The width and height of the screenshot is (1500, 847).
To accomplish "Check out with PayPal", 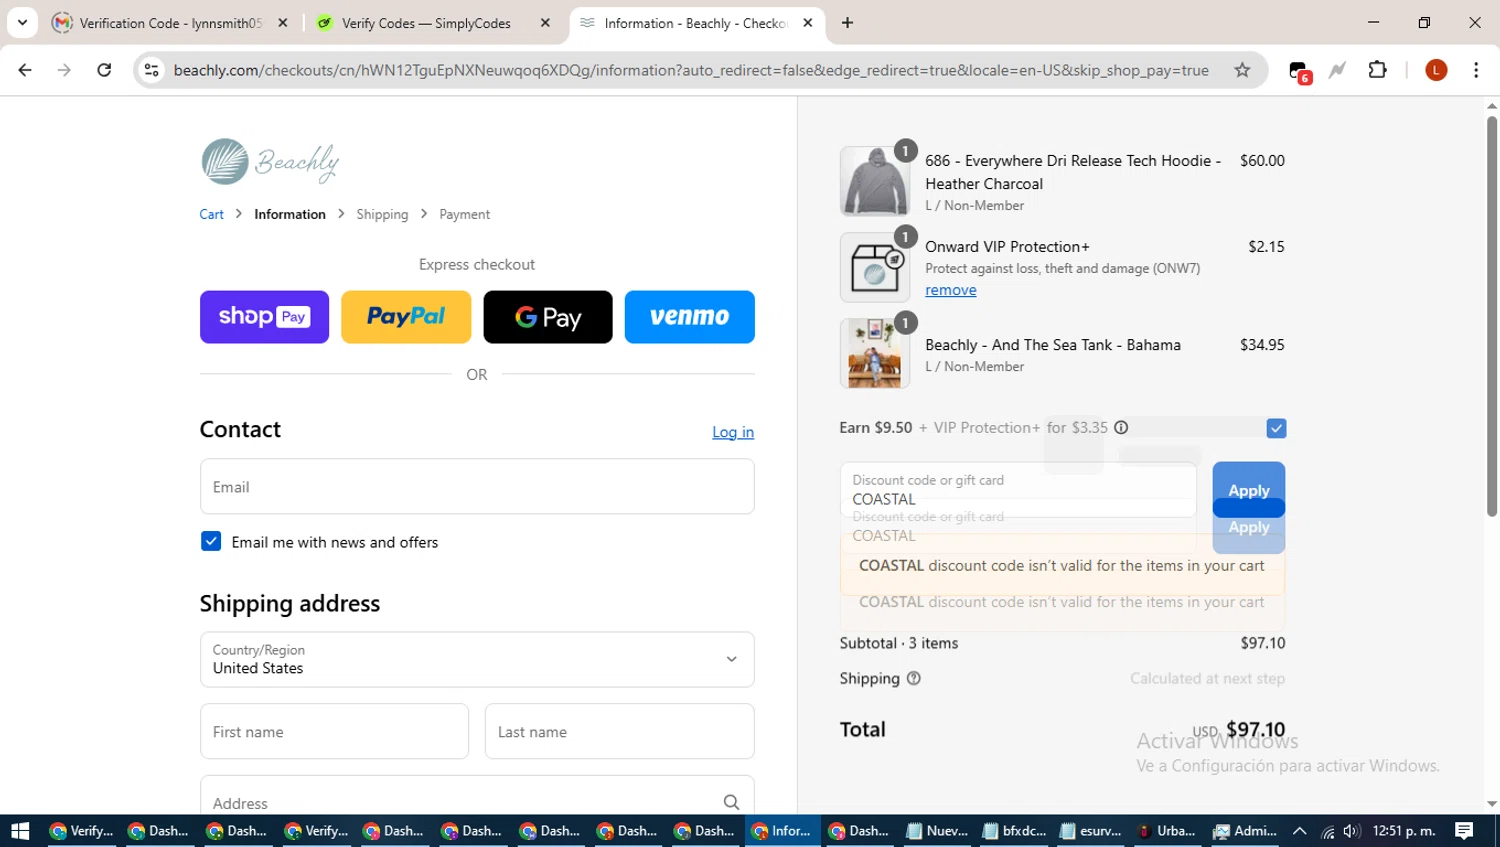I will (x=406, y=317).
